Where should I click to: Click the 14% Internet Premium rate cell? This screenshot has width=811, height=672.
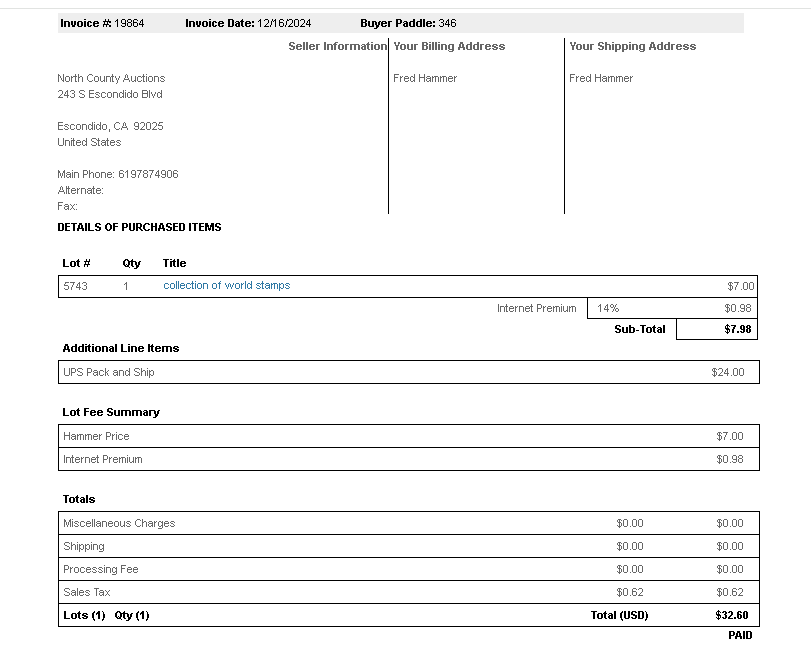click(x=608, y=308)
